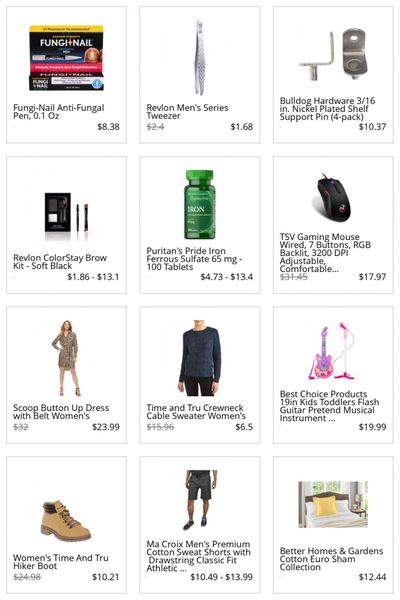This screenshot has height=600, width=400.
Task: Select Better Homes & Gardens Euro Sham title
Action: point(331,559)
